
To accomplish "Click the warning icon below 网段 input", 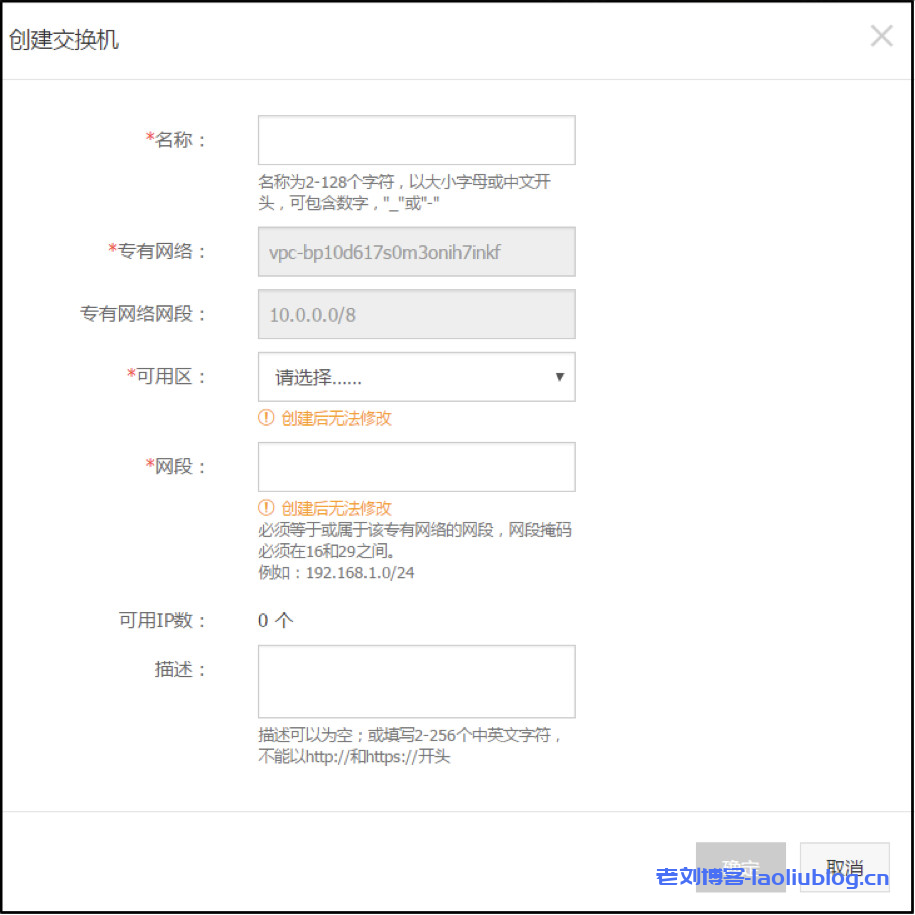I will coord(266,508).
